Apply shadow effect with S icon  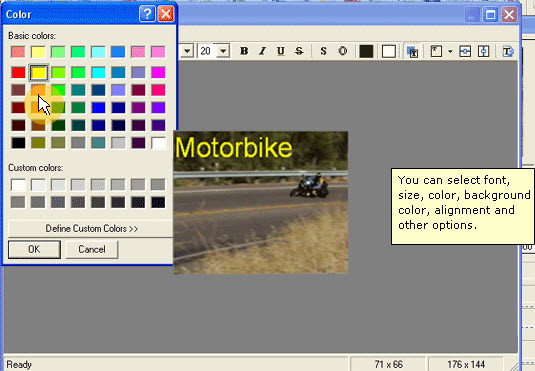(323, 51)
